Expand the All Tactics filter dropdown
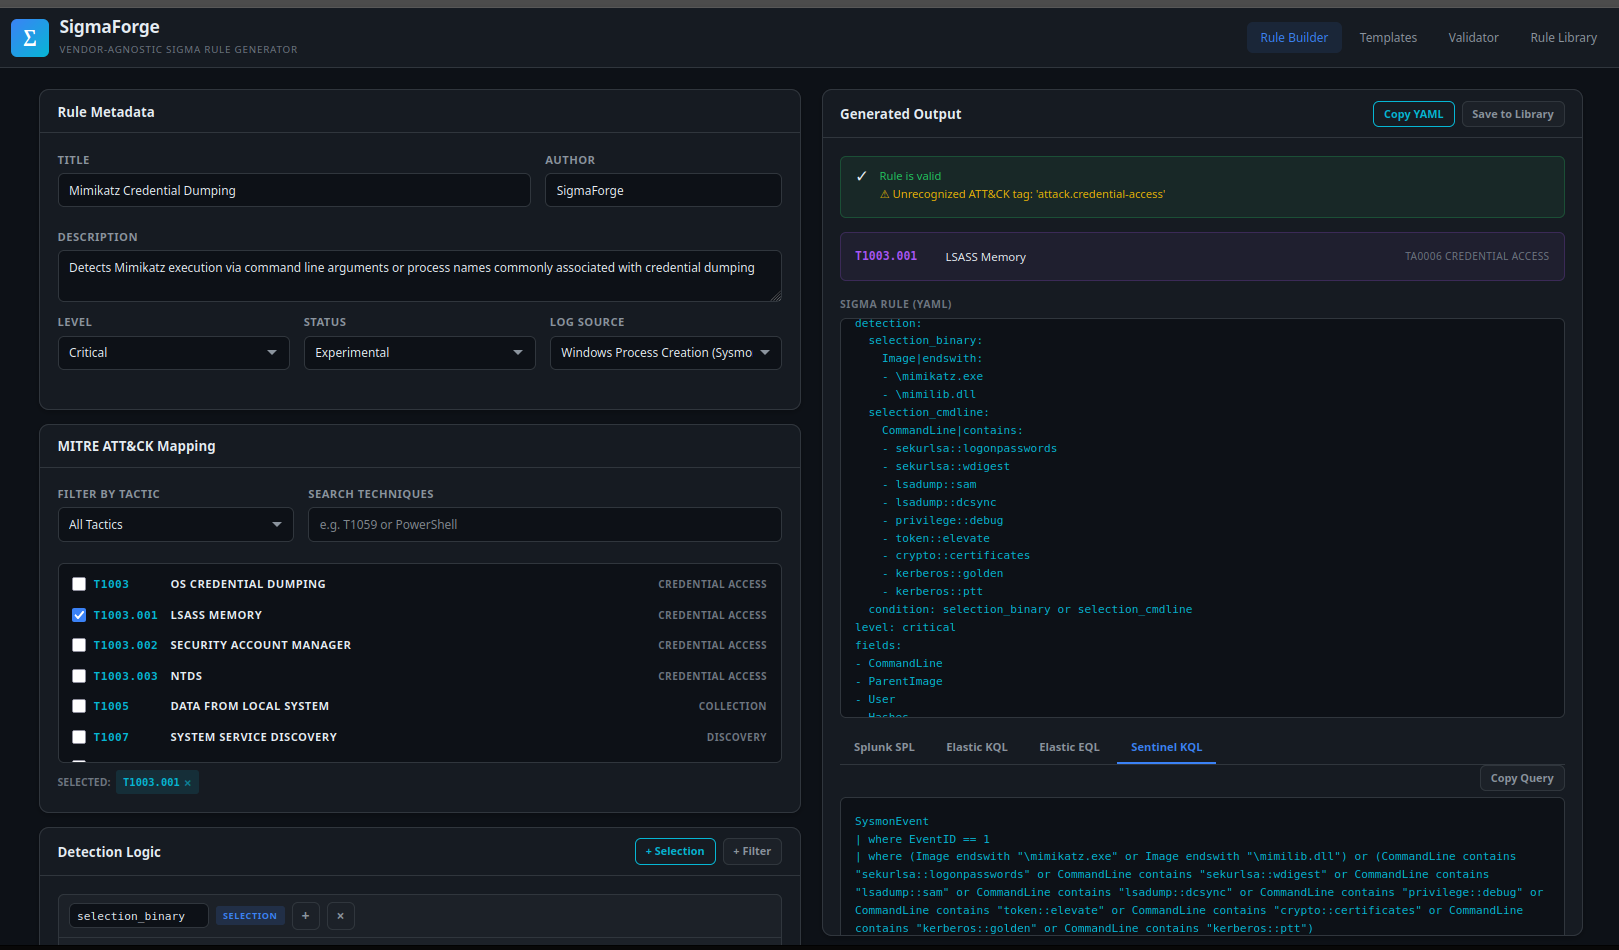 [175, 525]
